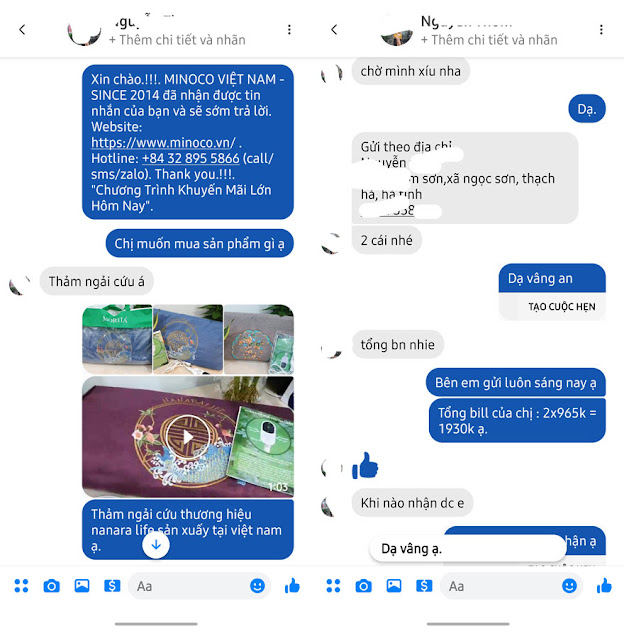
Task: Open more apps grid in left chat
Action: pyautogui.click(x=21, y=586)
